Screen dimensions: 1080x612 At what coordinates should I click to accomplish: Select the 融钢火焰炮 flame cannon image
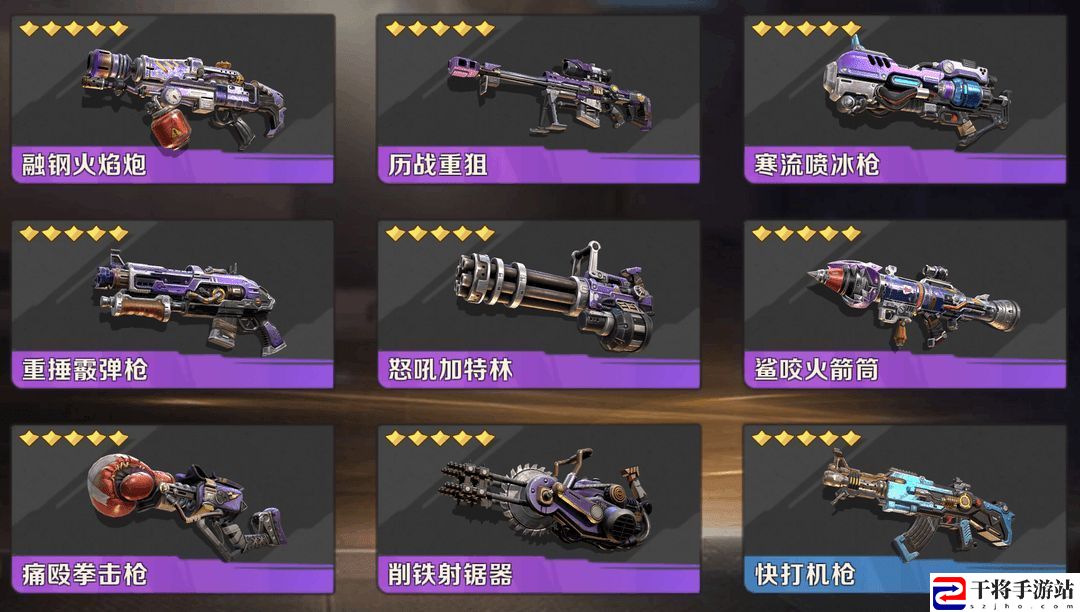coord(183,96)
